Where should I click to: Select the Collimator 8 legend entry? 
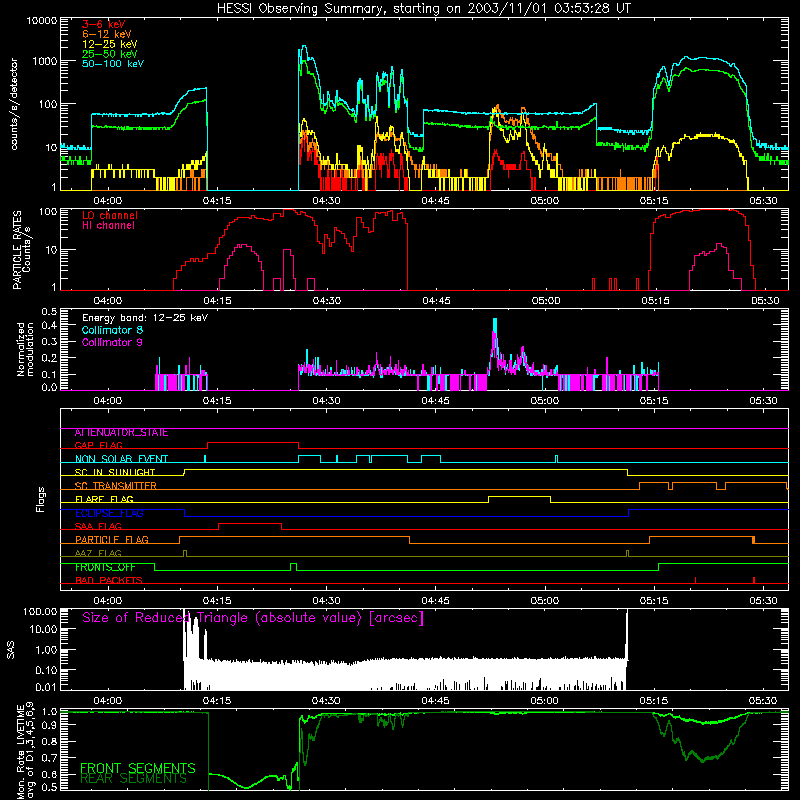[x=112, y=330]
